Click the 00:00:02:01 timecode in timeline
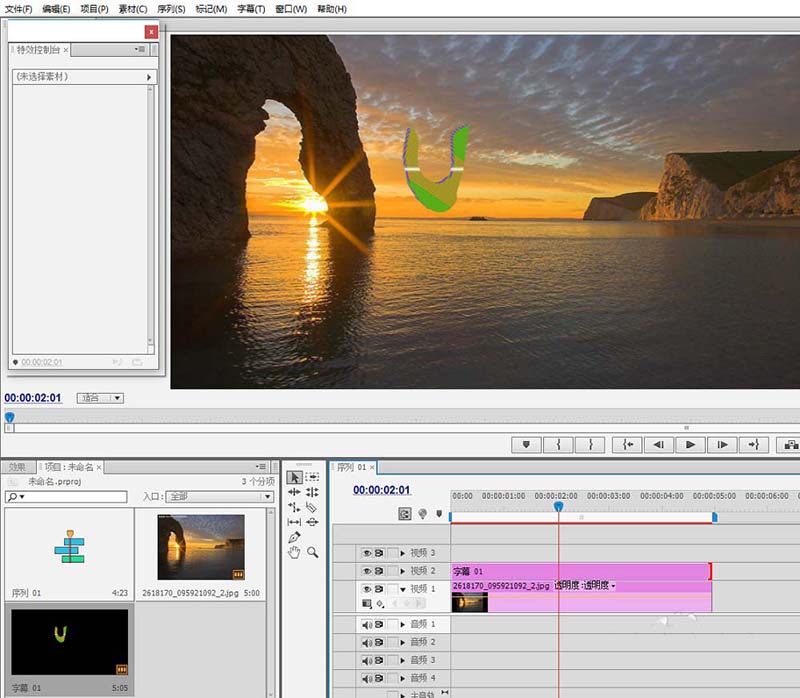 (381, 490)
